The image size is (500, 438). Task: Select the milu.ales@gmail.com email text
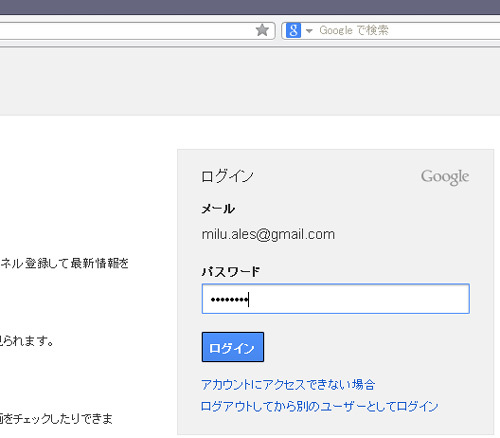point(268,234)
